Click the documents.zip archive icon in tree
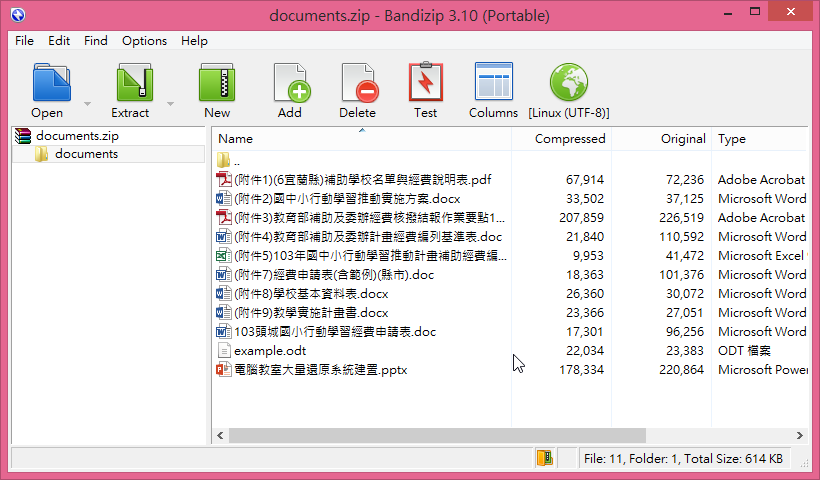The image size is (820, 480). tap(23, 136)
